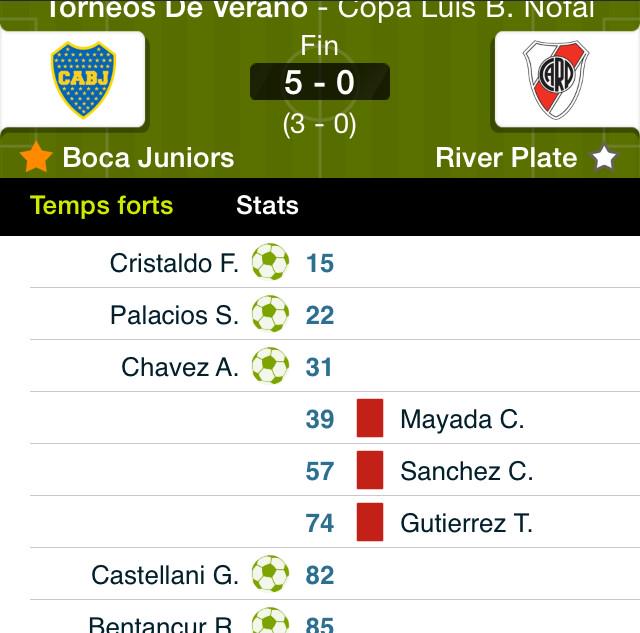Click the goal ball icon beside Chavez A.
This screenshot has height=633, width=640.
(270, 365)
